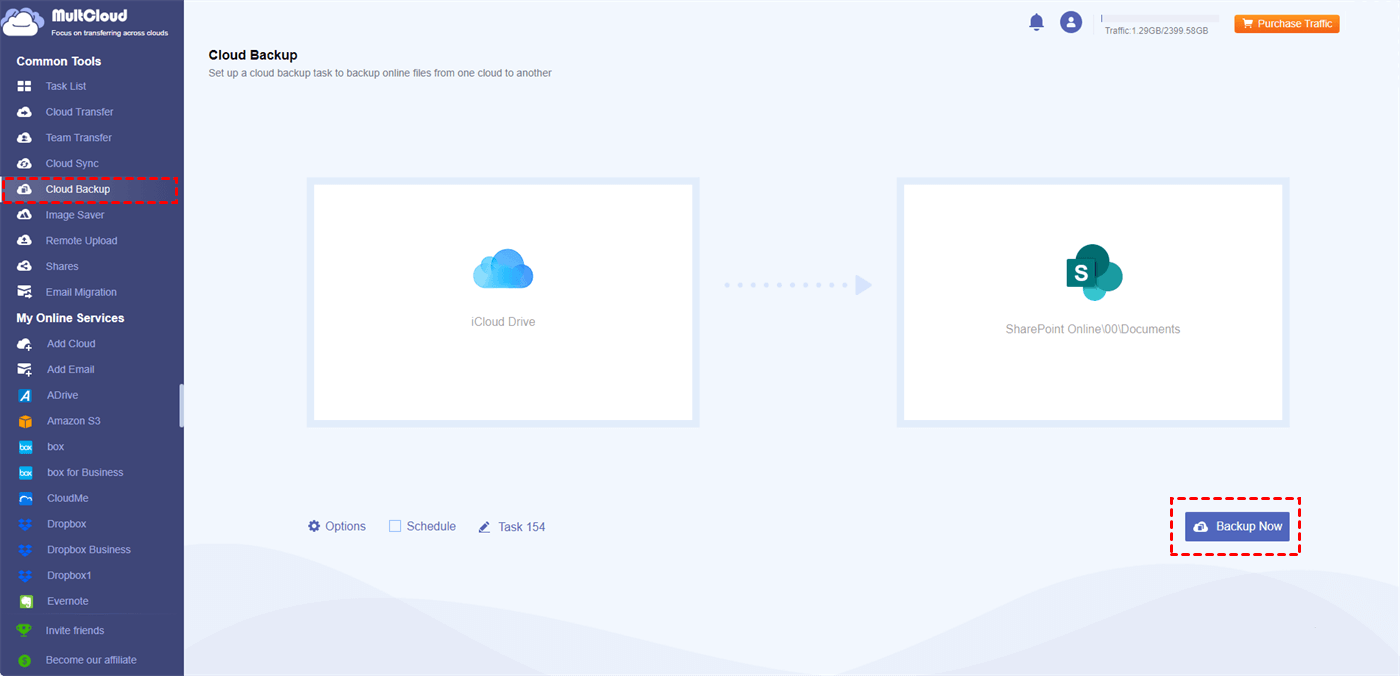Click Add Email link
The width and height of the screenshot is (1400, 676).
tap(71, 370)
